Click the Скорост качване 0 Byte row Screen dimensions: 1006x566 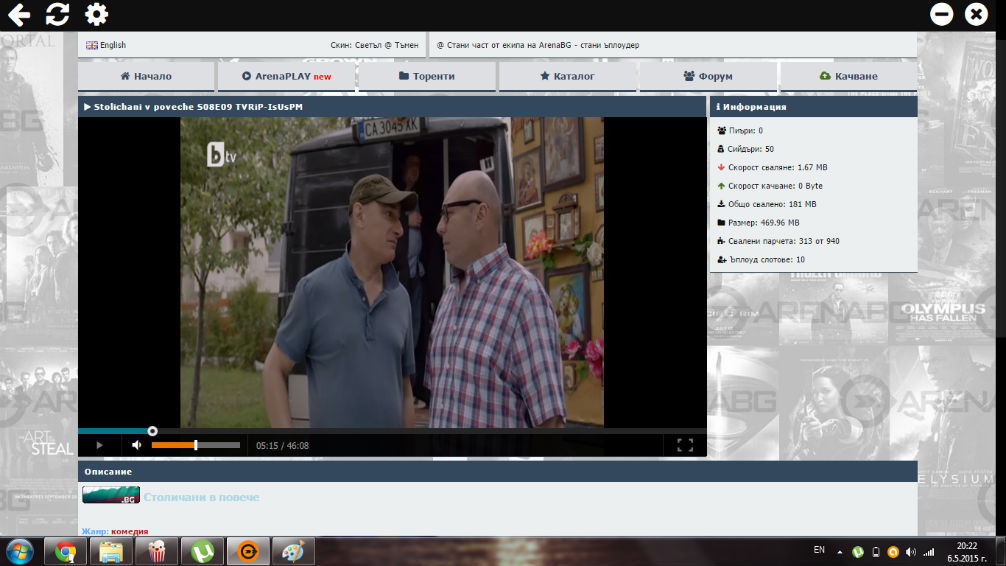pos(769,186)
